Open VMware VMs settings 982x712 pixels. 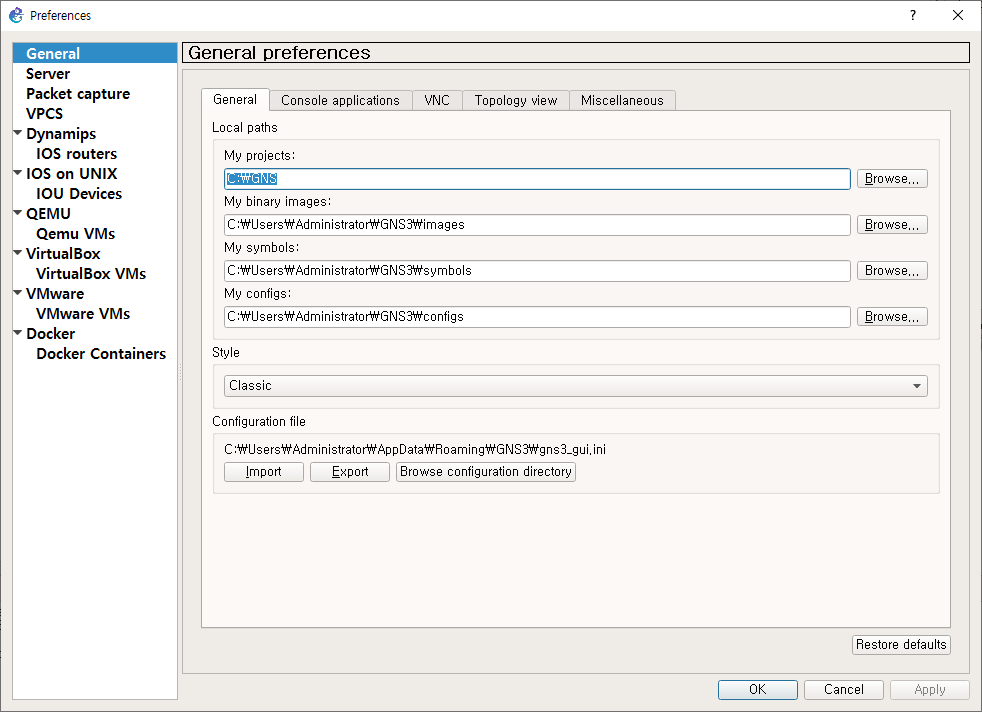tap(83, 314)
